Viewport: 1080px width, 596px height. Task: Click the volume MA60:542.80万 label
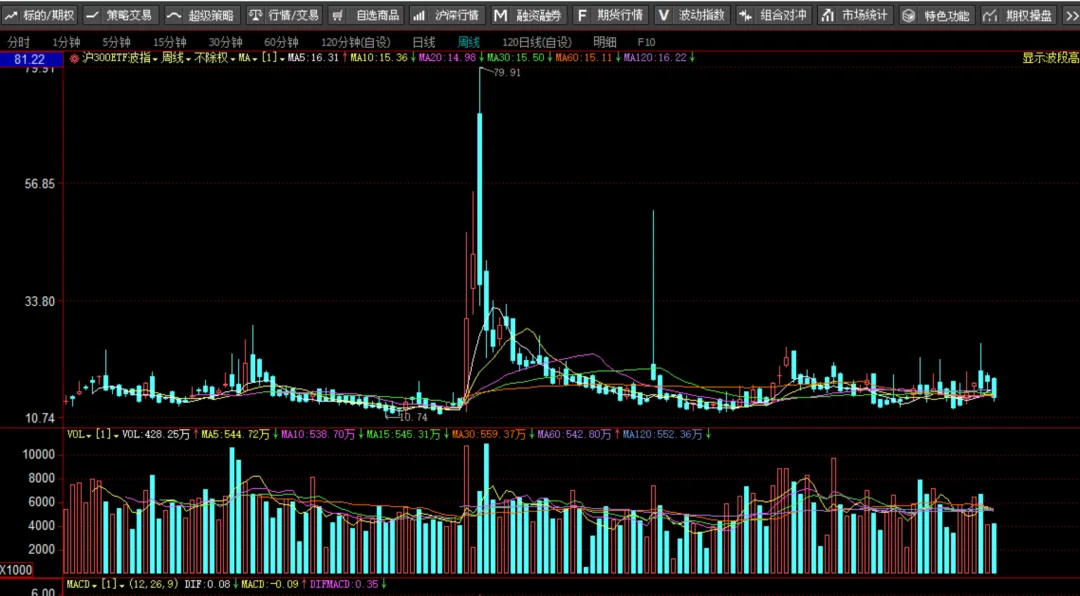(574, 434)
